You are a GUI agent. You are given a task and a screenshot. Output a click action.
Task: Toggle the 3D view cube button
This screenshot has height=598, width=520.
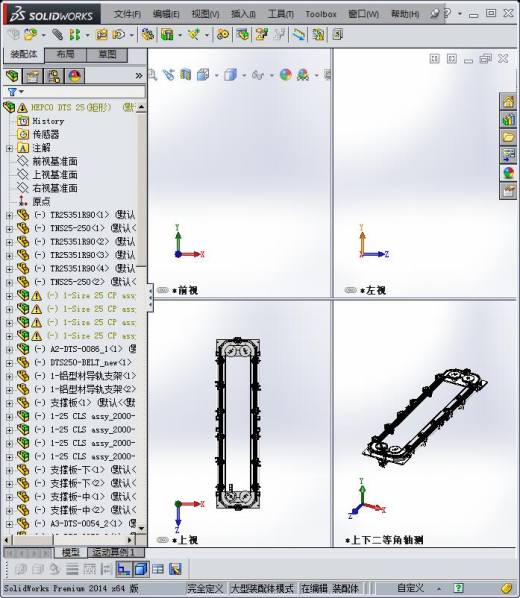(x=141, y=569)
